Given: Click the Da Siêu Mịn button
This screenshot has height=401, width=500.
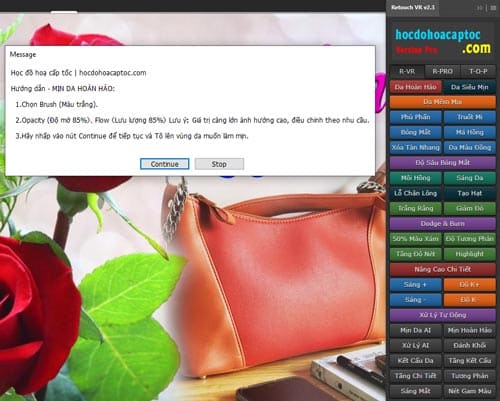Looking at the screenshot, I should (x=470, y=87).
